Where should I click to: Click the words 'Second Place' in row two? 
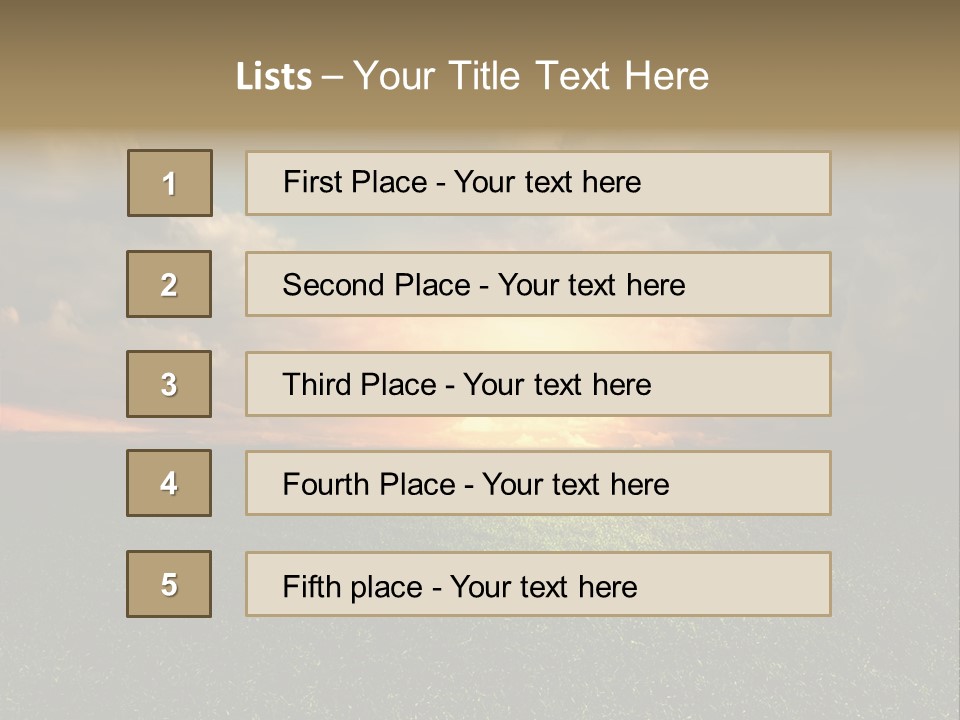375,285
